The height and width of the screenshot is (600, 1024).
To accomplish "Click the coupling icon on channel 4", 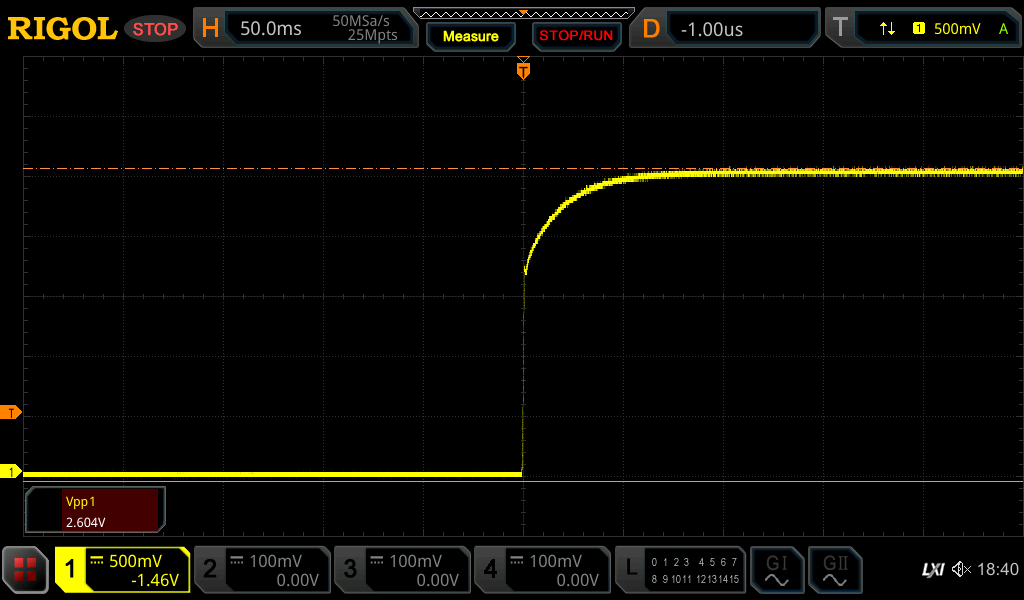I will (517, 560).
